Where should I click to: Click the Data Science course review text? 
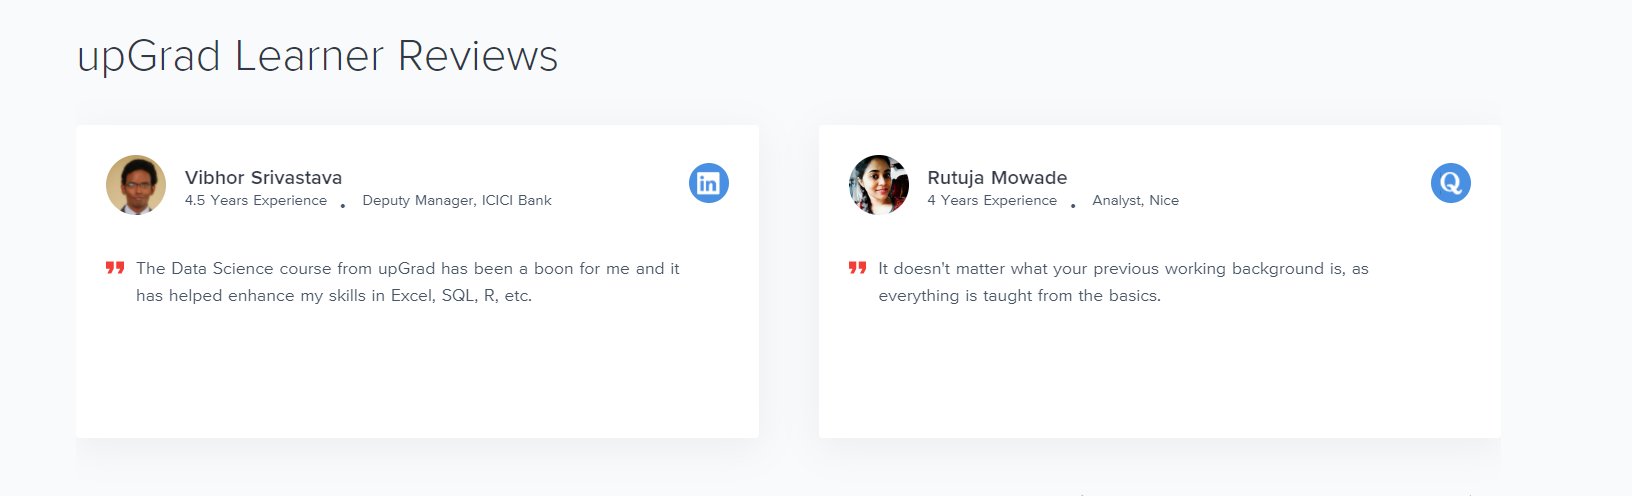407,282
